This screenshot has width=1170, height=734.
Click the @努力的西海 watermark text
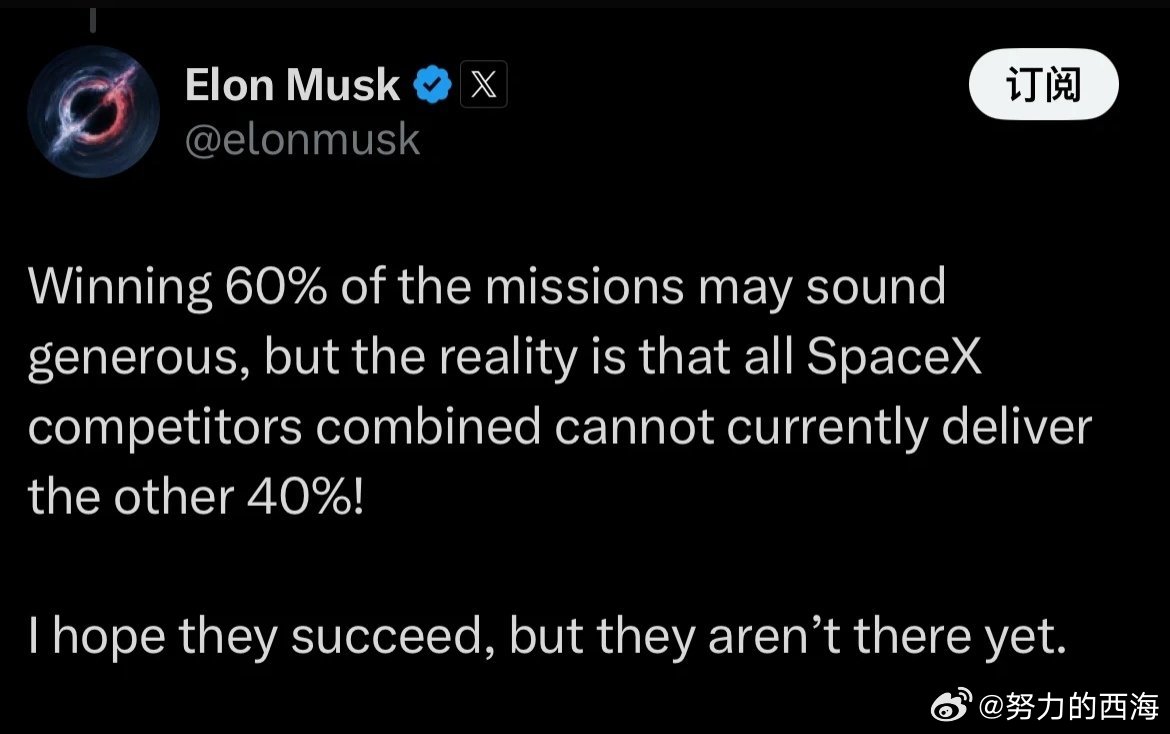(1068, 706)
